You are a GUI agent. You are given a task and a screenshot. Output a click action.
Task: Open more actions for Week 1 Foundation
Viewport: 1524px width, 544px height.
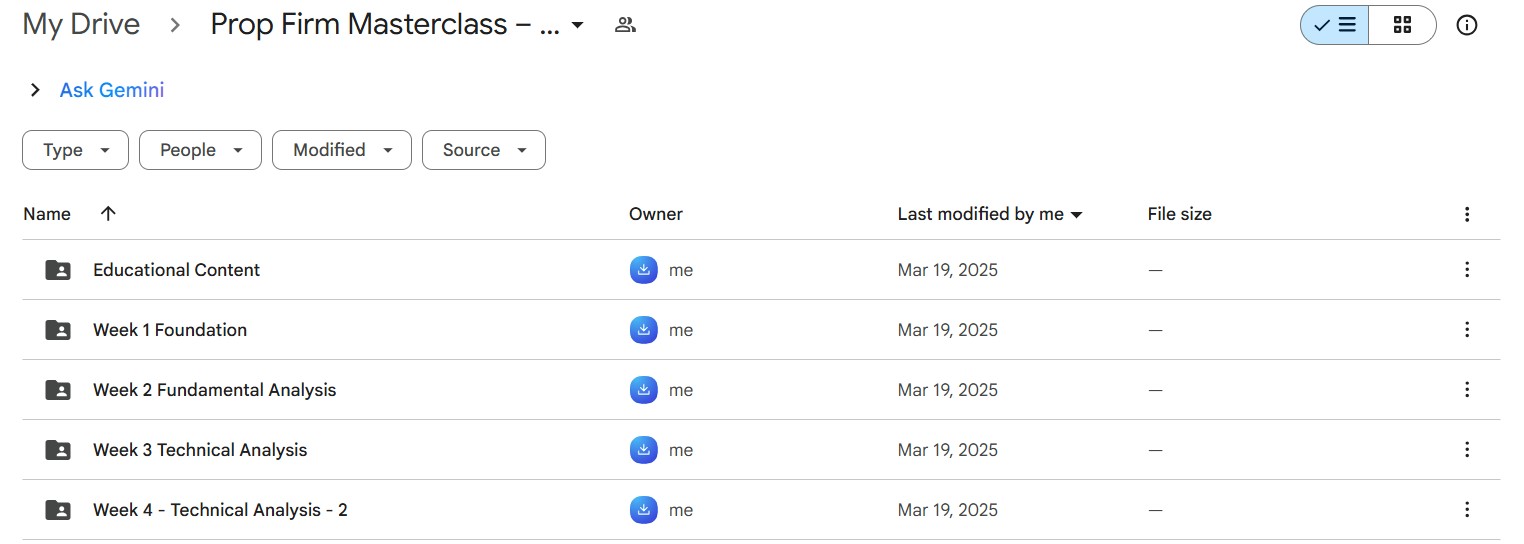coord(1466,330)
